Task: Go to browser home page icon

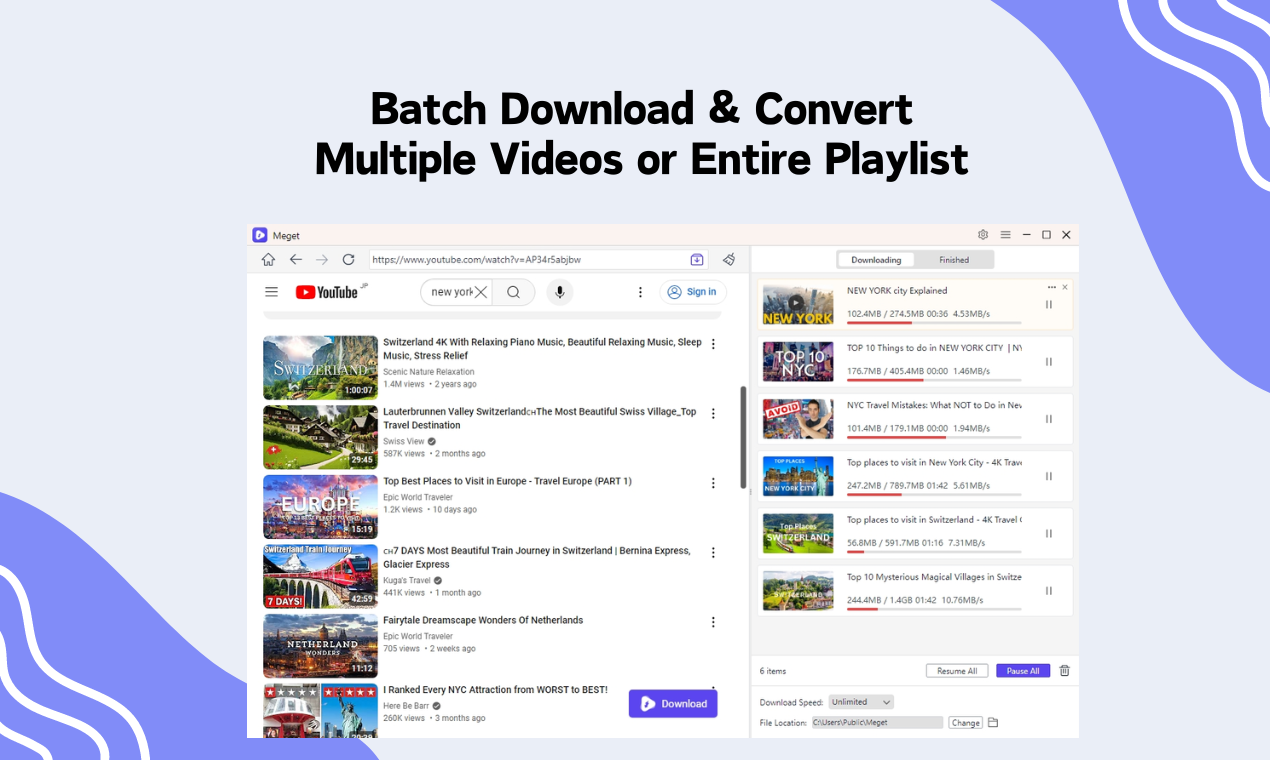Action: [x=268, y=260]
